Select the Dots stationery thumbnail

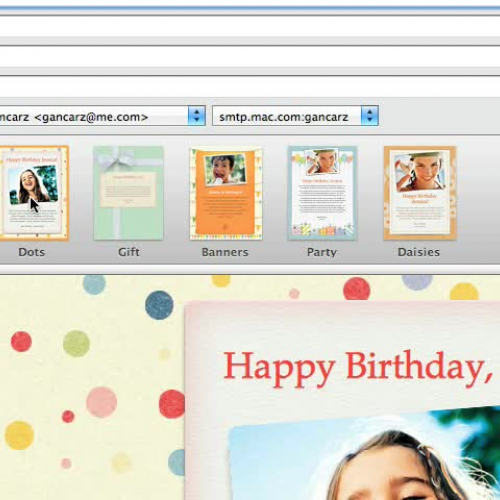pos(34,193)
